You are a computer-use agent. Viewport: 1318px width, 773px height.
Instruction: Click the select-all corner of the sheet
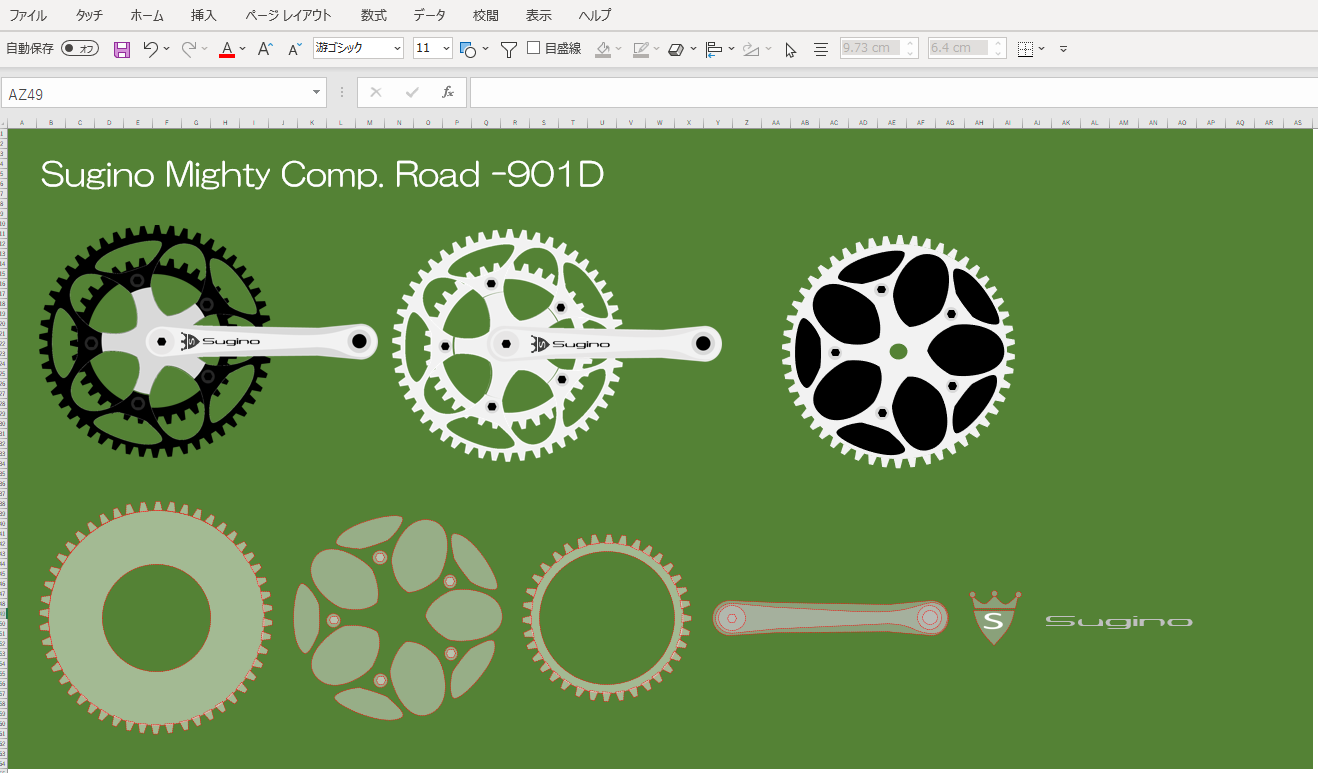coord(3,122)
